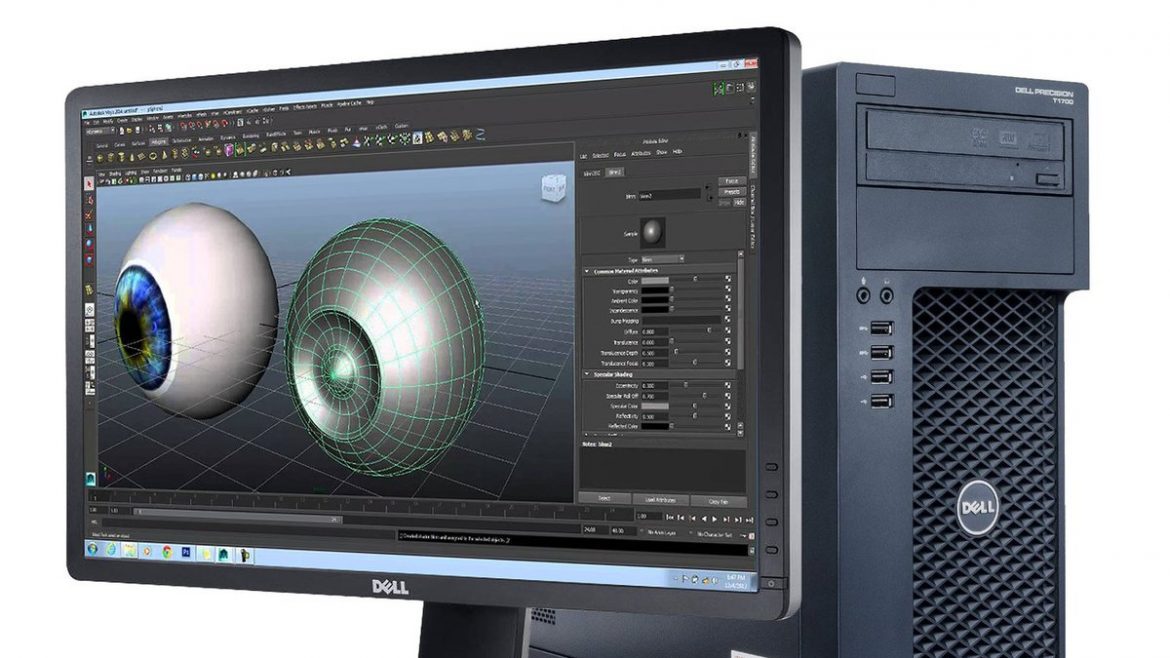The width and height of the screenshot is (1170, 658).
Task: Click the map button beside Diffuse
Action: (728, 330)
